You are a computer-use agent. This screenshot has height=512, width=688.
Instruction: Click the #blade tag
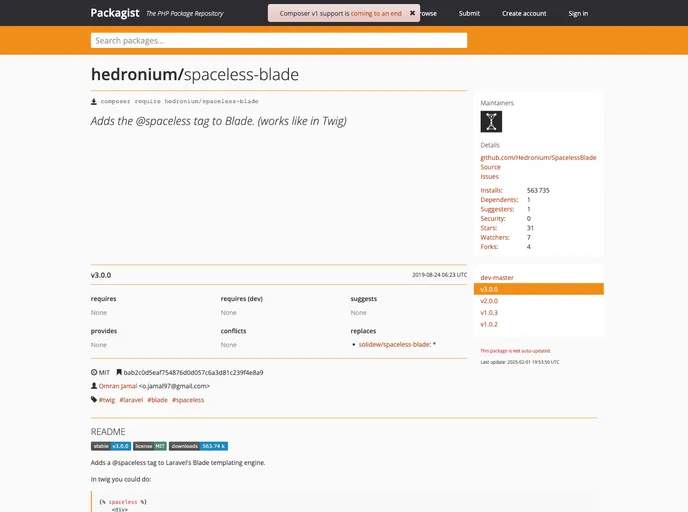158,400
